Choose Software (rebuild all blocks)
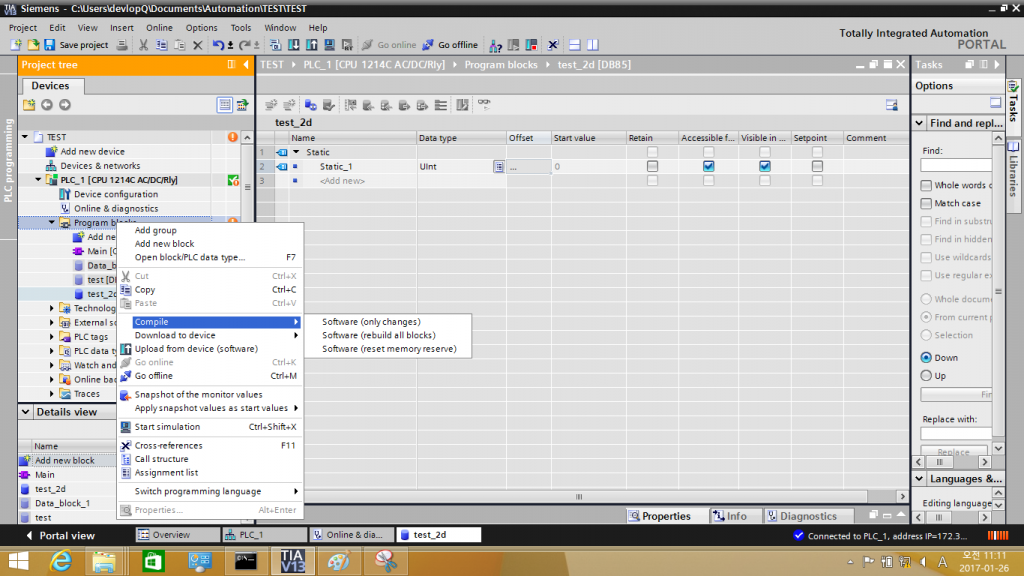 [x=379, y=336]
